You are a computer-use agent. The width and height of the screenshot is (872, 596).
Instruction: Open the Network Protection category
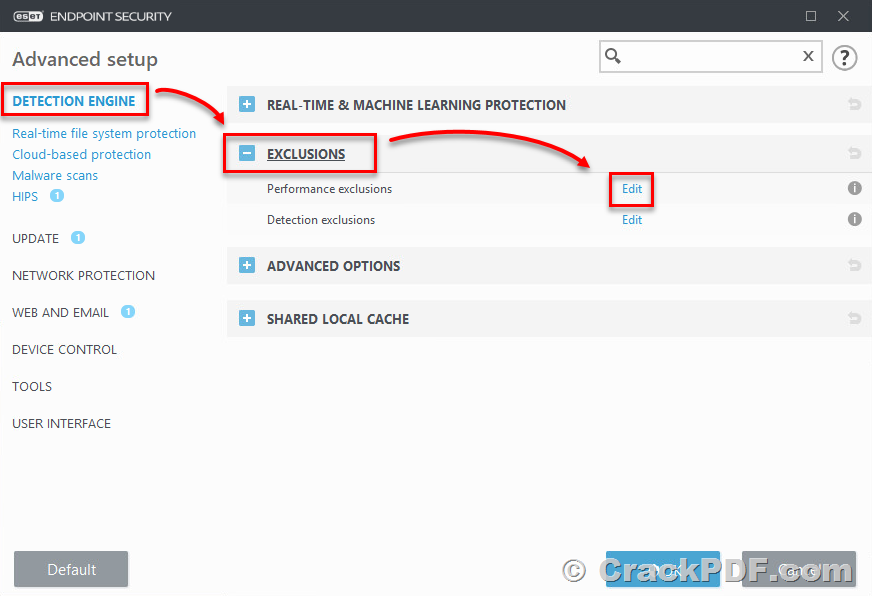pos(83,275)
